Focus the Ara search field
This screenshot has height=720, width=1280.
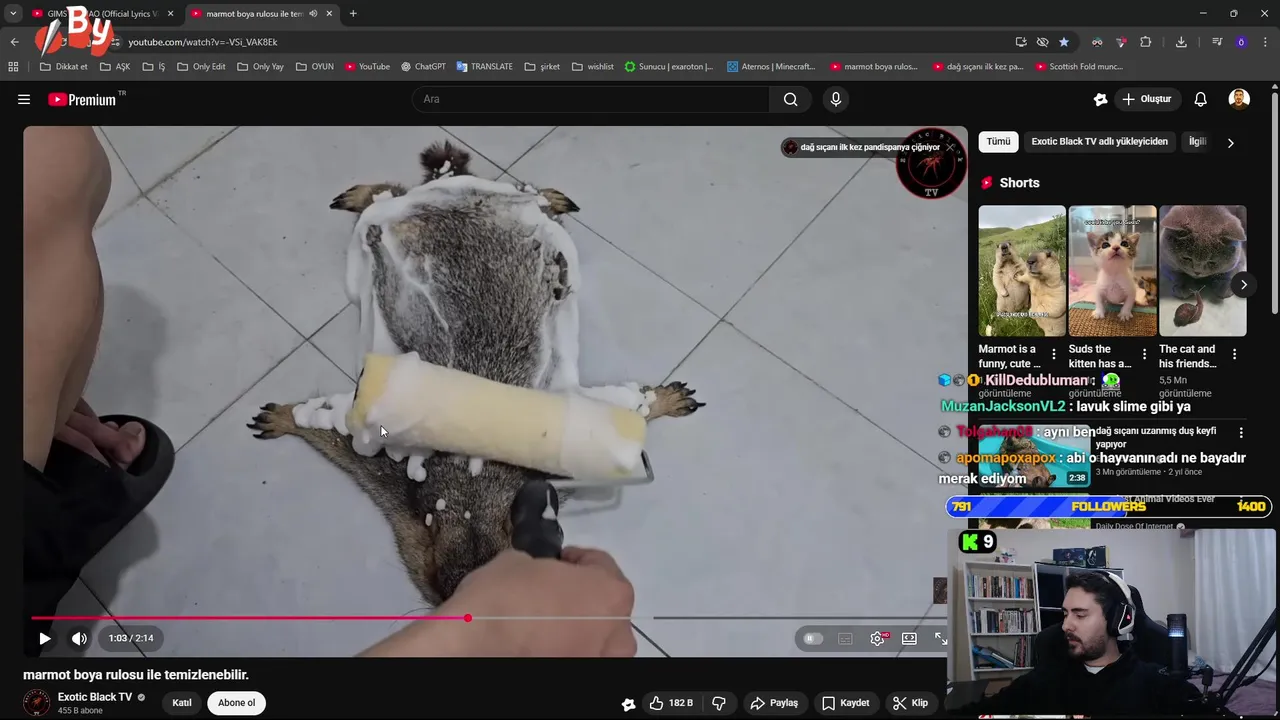590,99
